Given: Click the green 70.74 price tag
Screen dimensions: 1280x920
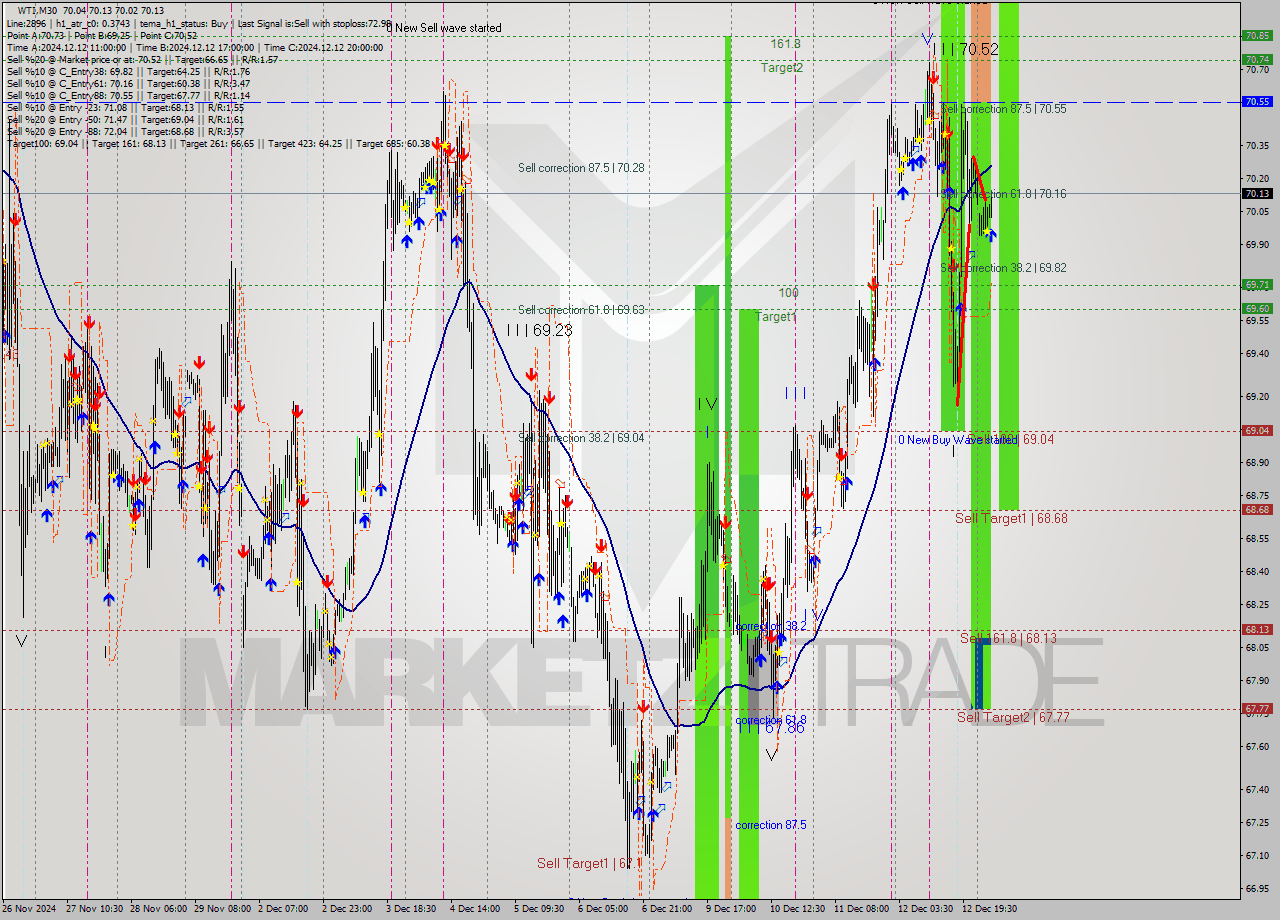Looking at the screenshot, I should point(1257,59).
